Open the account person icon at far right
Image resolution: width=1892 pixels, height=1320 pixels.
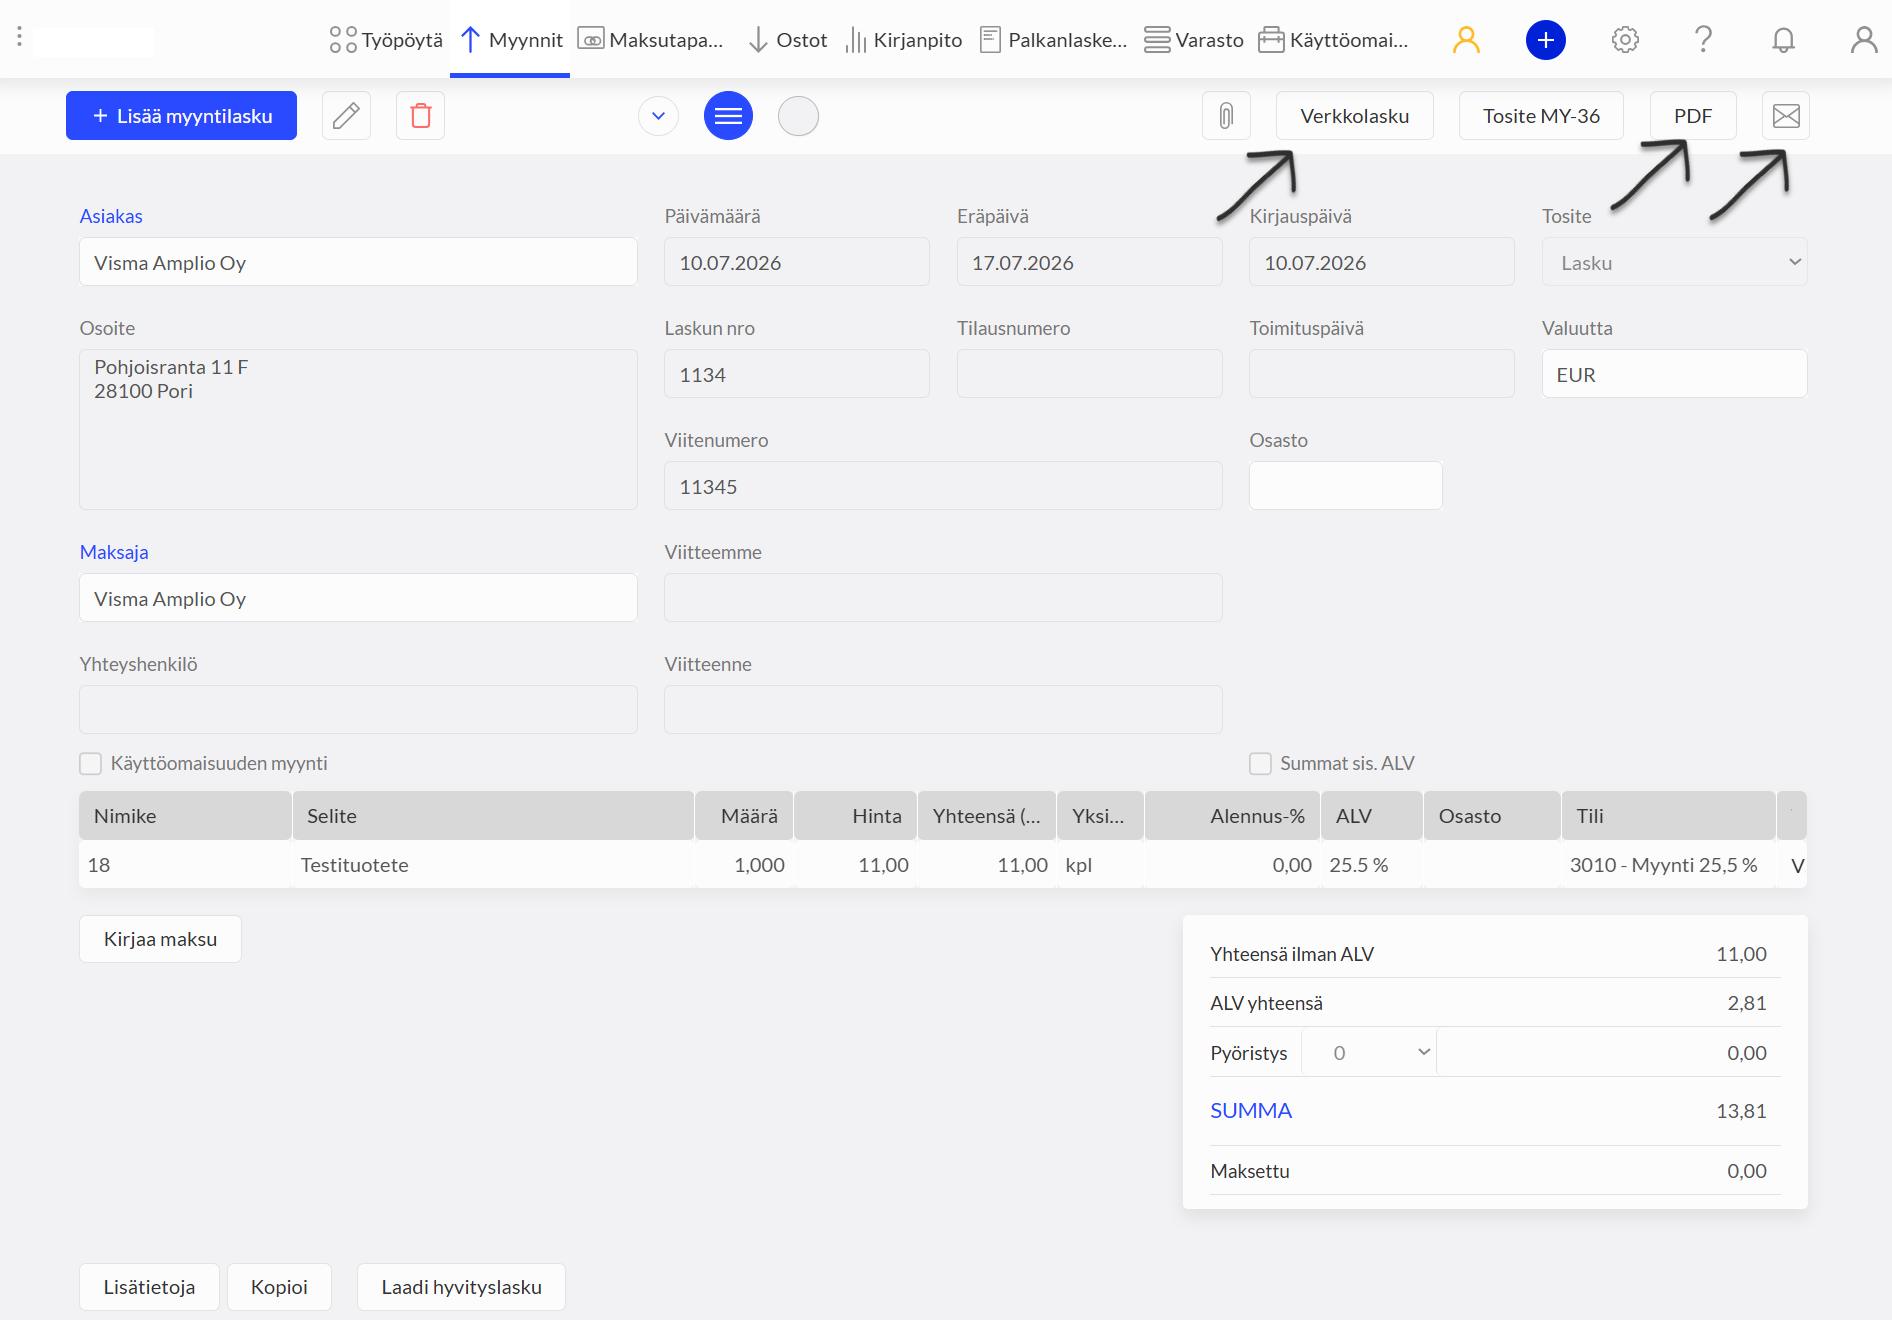click(x=1863, y=40)
